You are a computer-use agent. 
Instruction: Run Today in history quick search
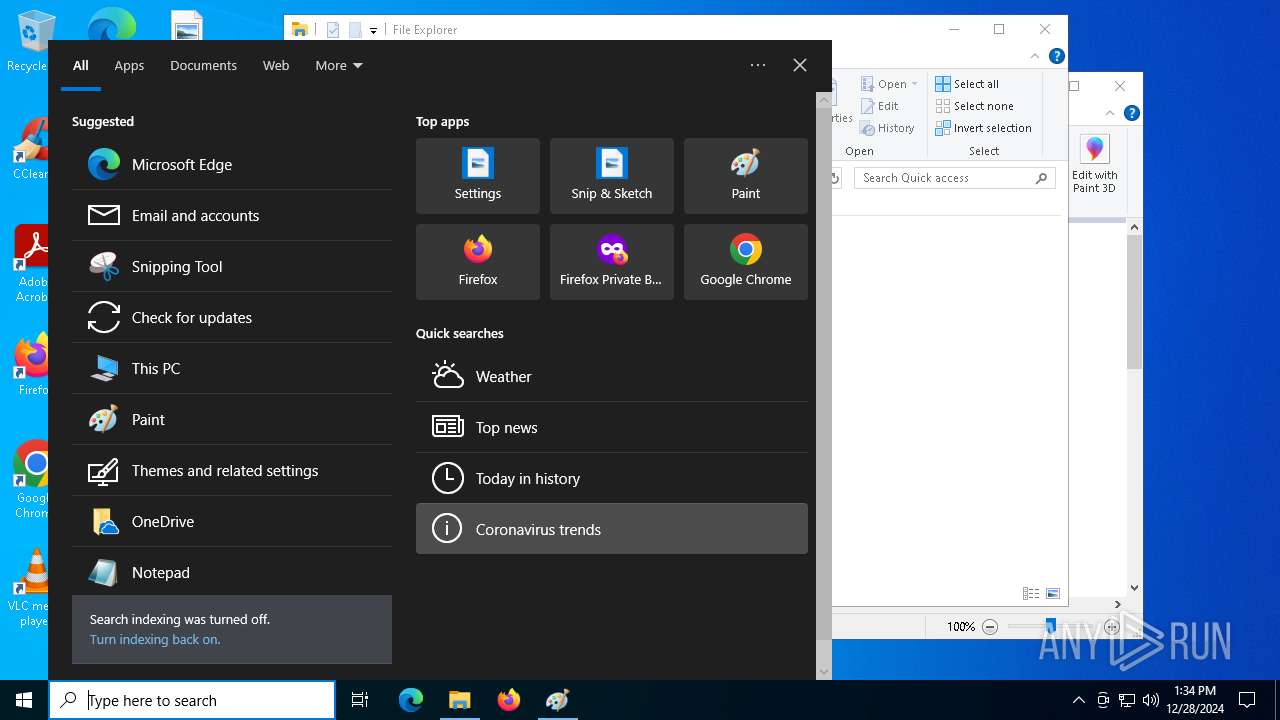click(x=612, y=478)
